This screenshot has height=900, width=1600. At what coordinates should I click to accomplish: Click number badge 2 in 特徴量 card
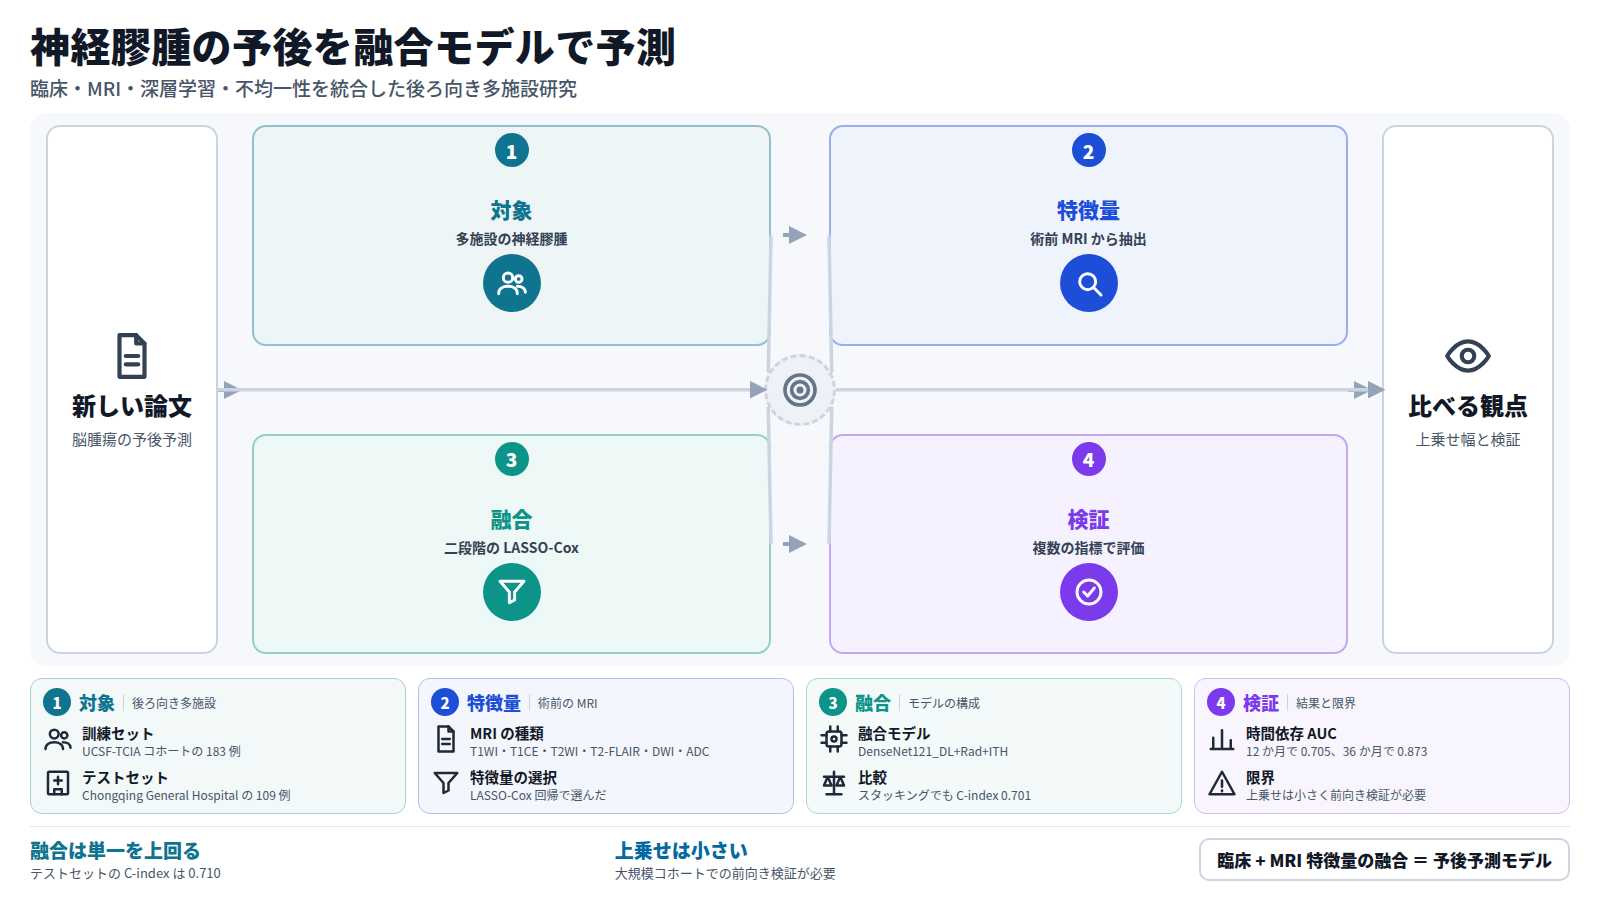click(1089, 151)
